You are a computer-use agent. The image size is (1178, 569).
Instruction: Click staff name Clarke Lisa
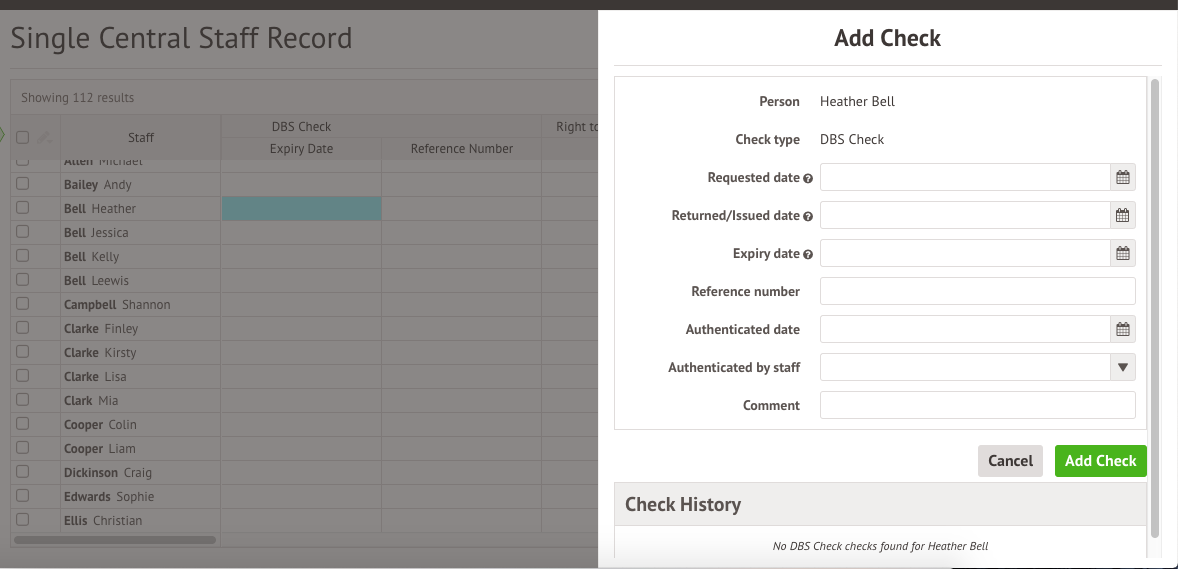pyautogui.click(x=95, y=377)
